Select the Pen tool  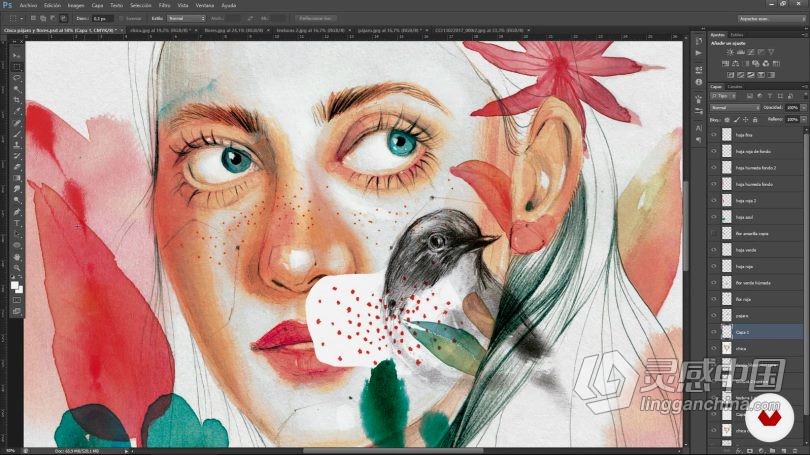click(17, 212)
